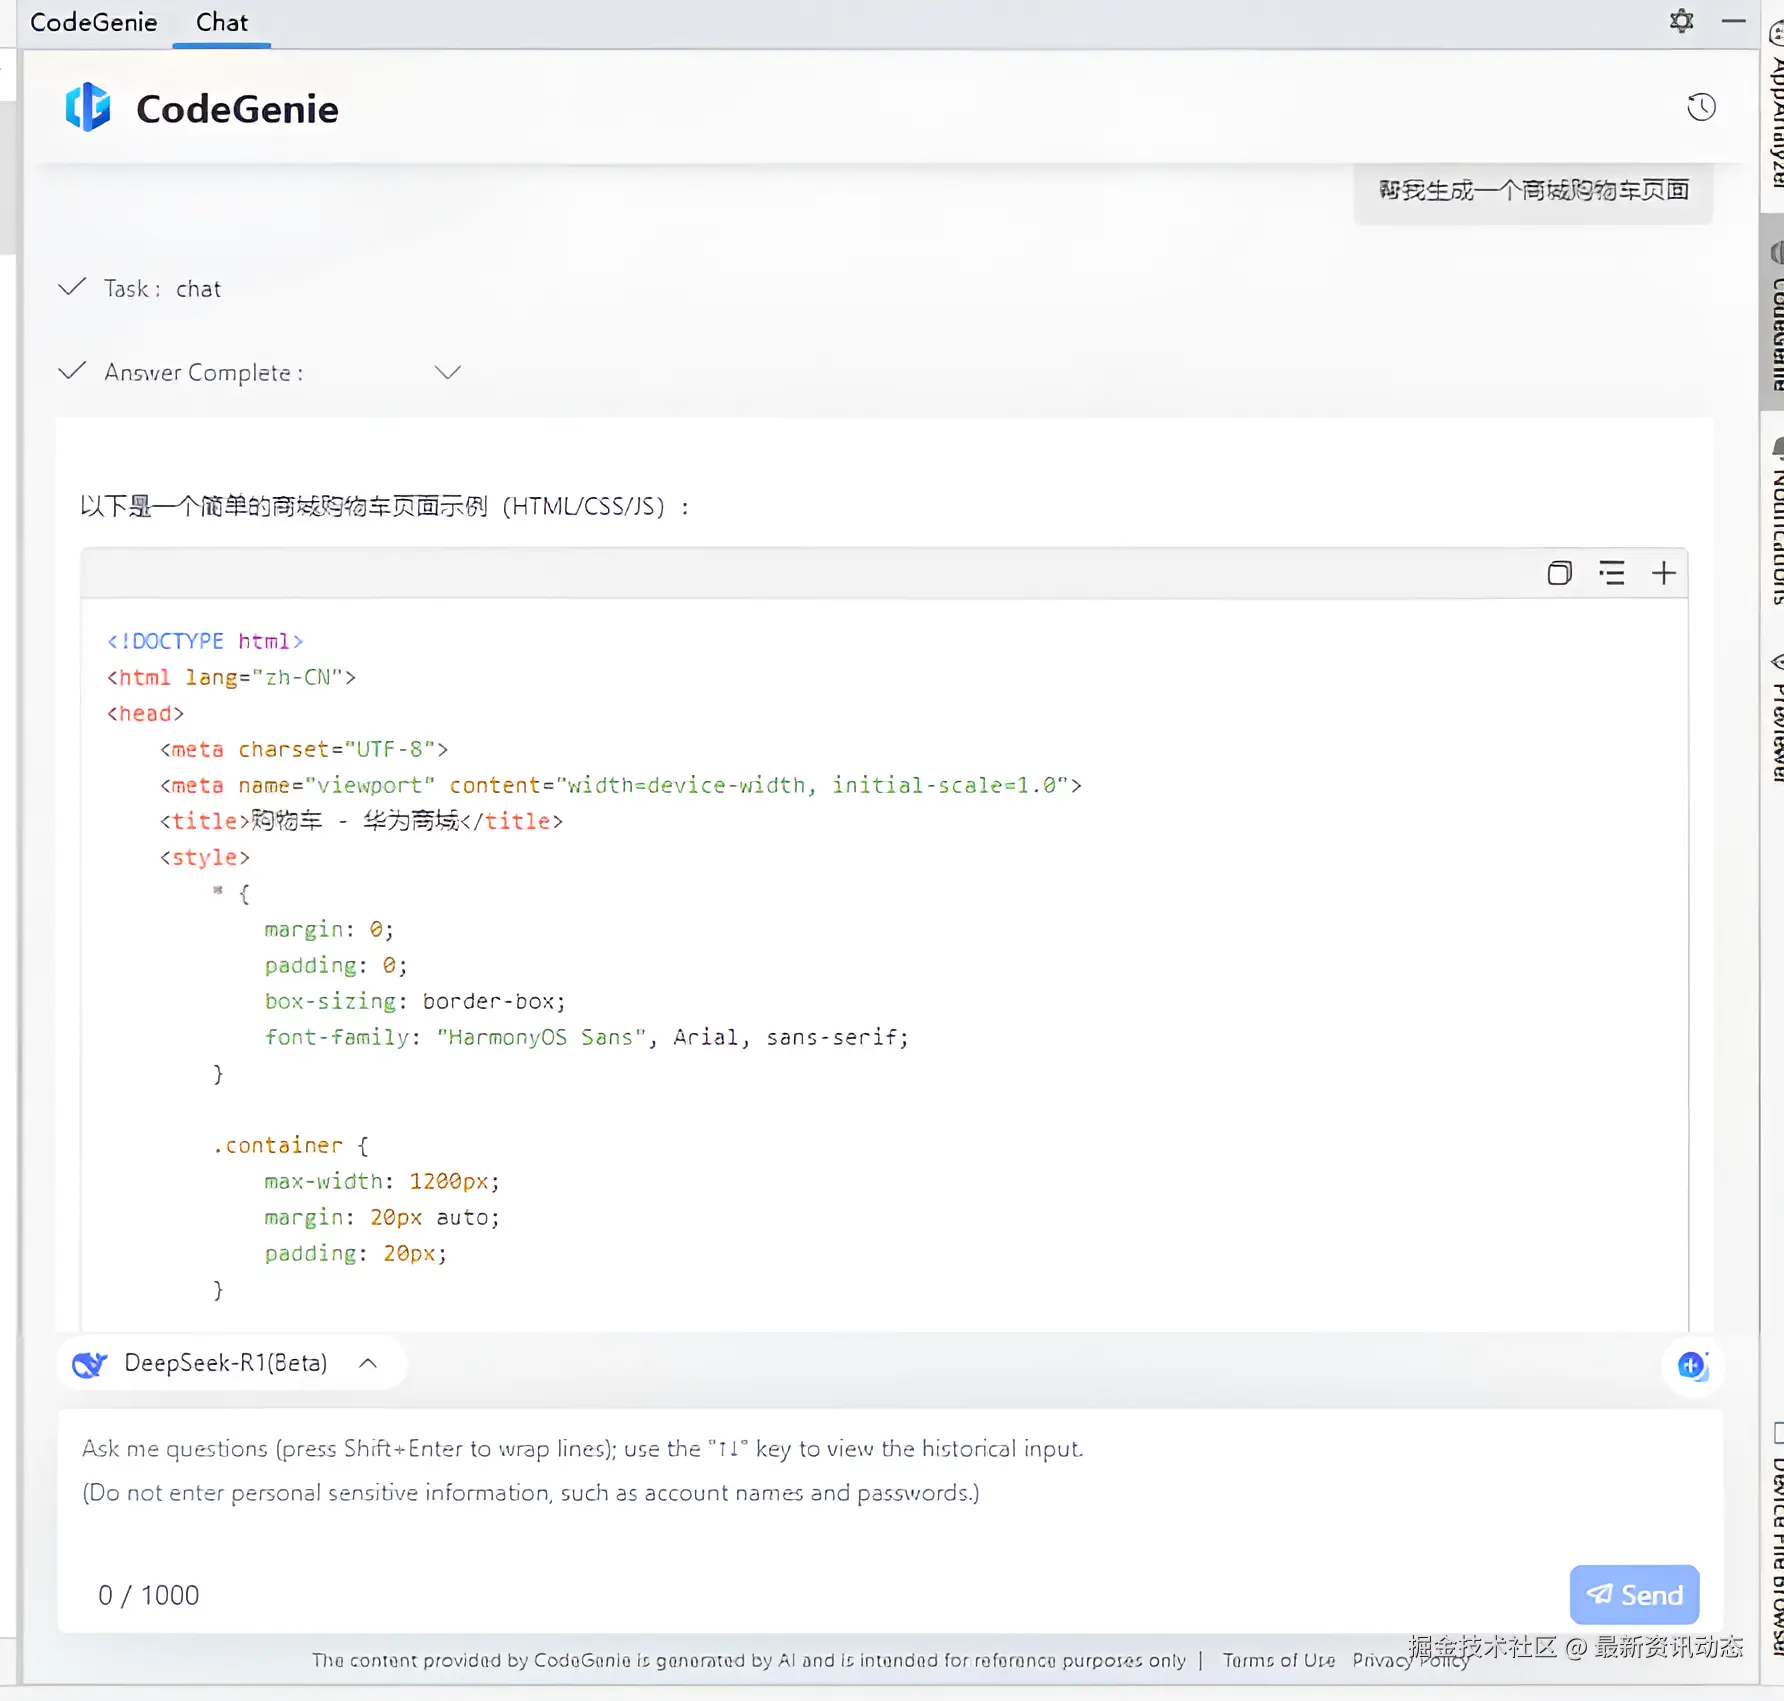1784x1701 pixels.
Task: Click the checkmark beside Task: chat
Action: tap(72, 288)
